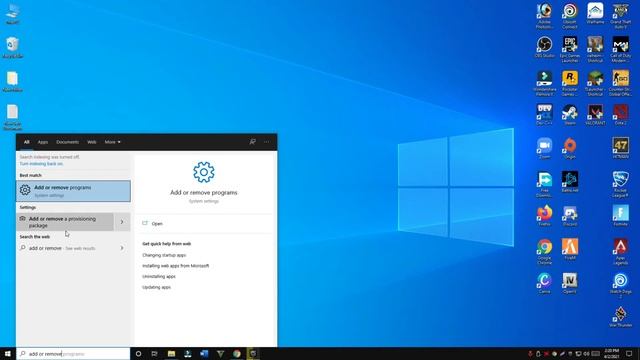Viewport: 640px width, 360px height.
Task: Open Updating apps help link
Action: pos(156,287)
